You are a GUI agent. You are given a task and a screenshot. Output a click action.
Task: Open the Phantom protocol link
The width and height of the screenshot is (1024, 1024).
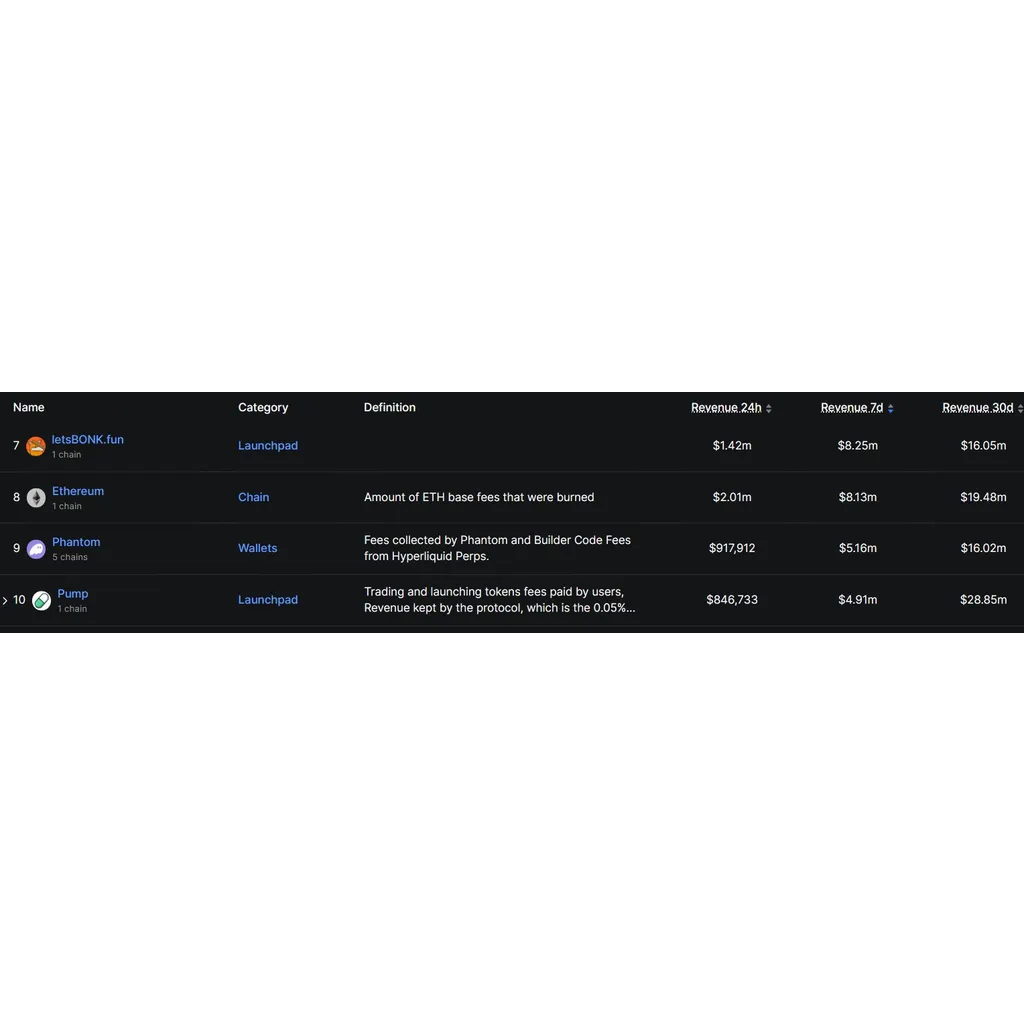coord(76,542)
